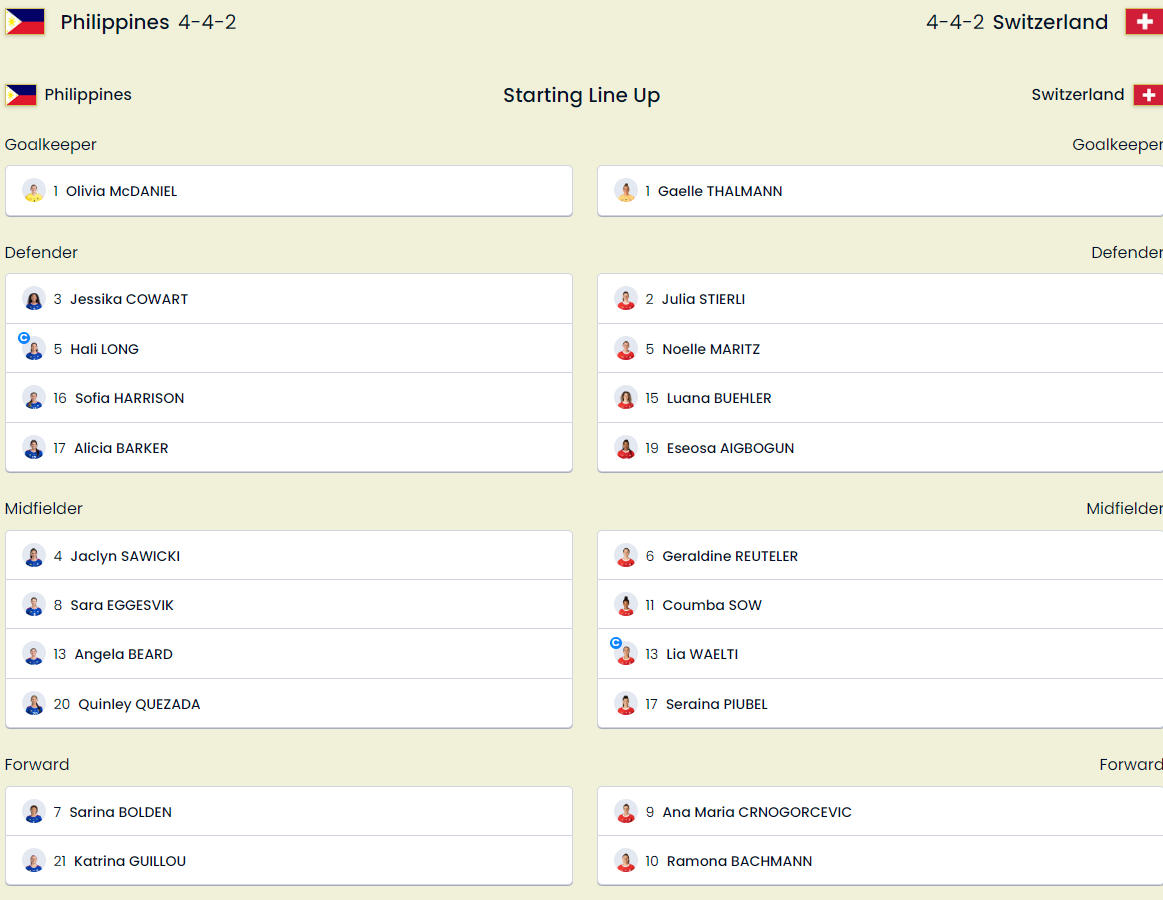The width and height of the screenshot is (1163, 900).
Task: Open Ramona Bachmann's player profile
Action: tap(738, 861)
